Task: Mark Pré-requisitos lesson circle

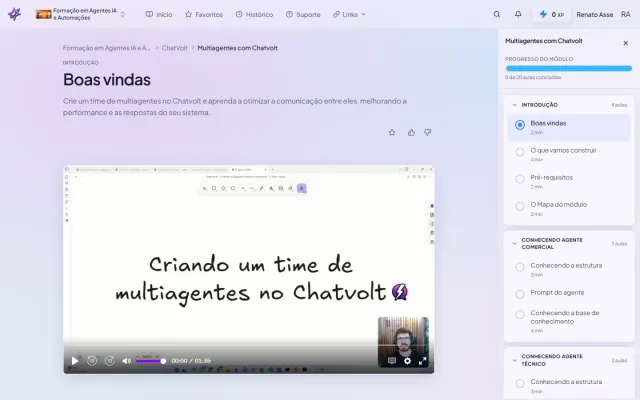Action: coord(520,179)
